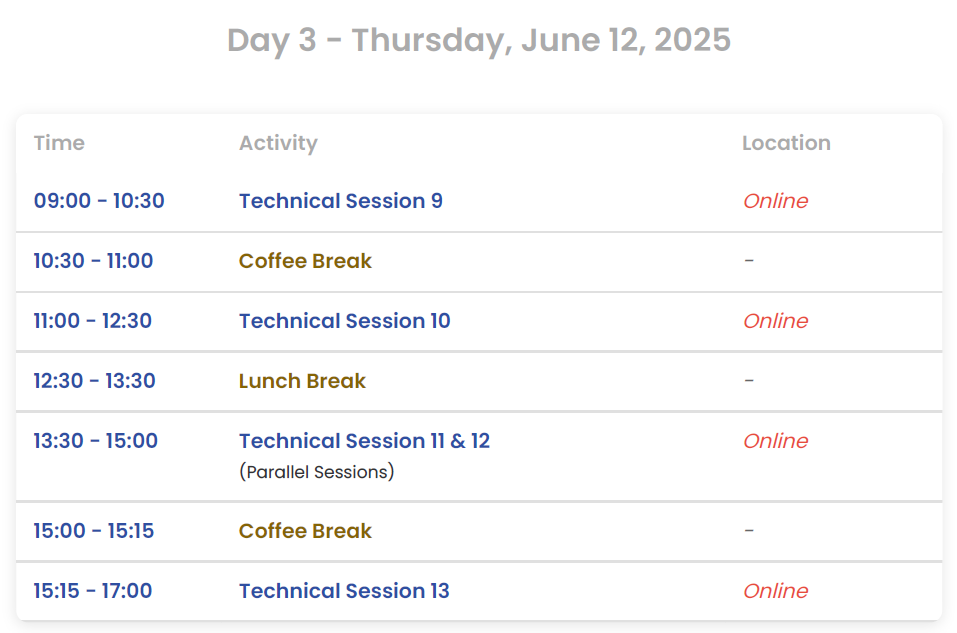The width and height of the screenshot is (957, 633).
Task: Click the Activity column header
Action: pyautogui.click(x=278, y=143)
